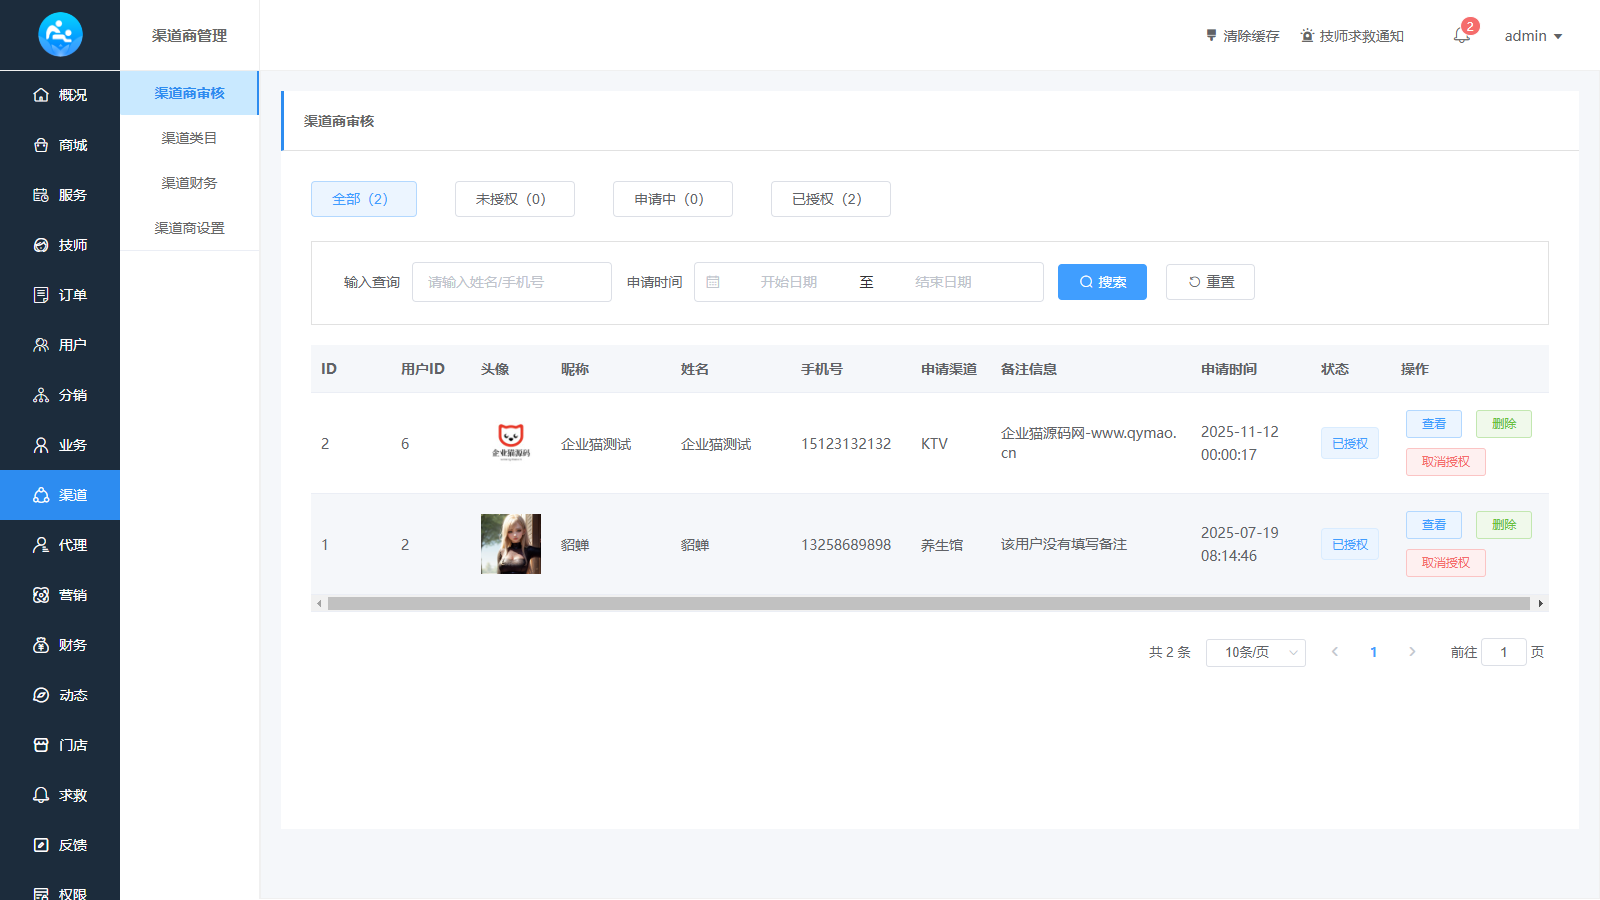Open the 商城 shop sidebar icon

(41, 145)
